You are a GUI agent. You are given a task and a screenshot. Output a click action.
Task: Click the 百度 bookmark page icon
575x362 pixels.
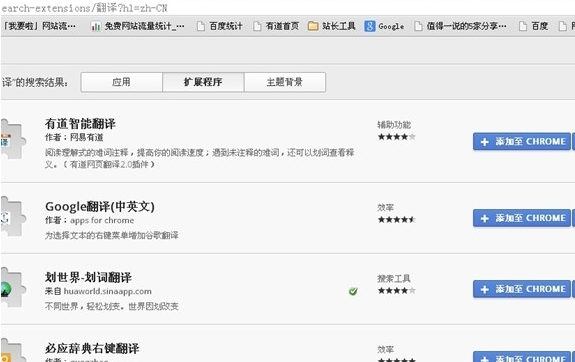tap(523, 26)
